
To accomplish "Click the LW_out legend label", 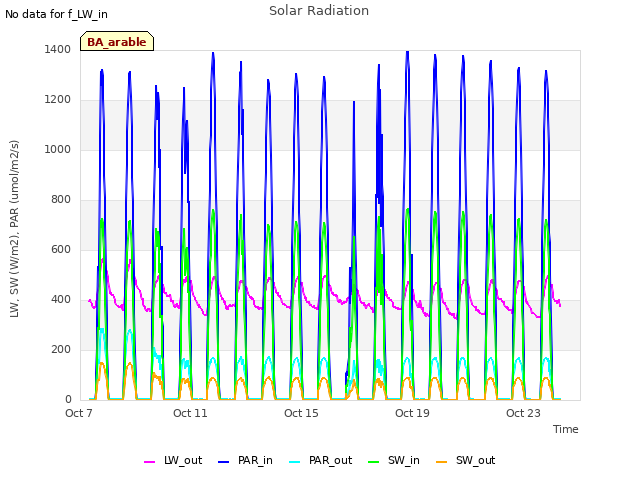I will click(x=183, y=460).
